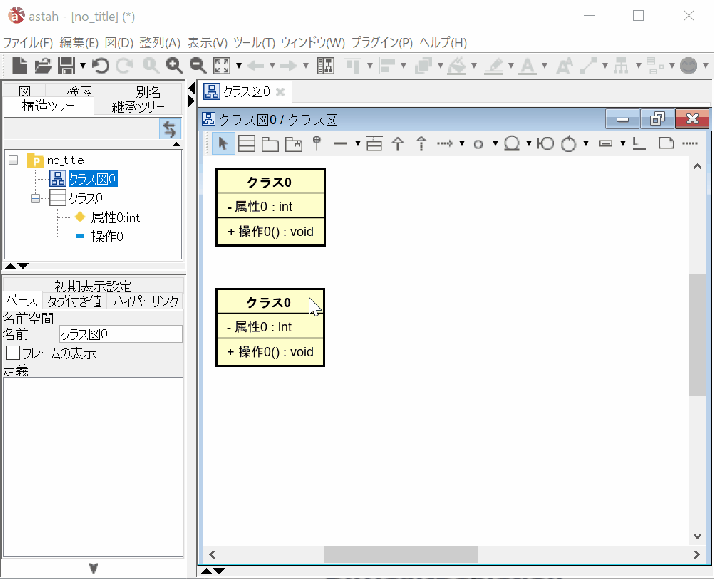Open the diagram list management icon
Screen dimensions: 714x579
(325, 66)
